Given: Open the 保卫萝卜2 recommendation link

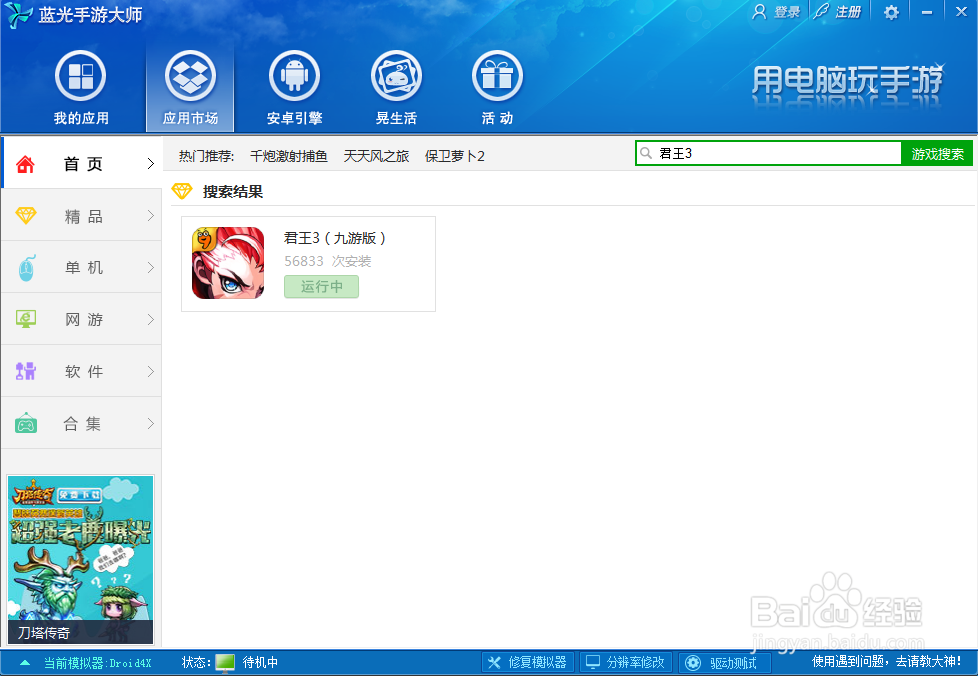Looking at the screenshot, I should click(455, 156).
